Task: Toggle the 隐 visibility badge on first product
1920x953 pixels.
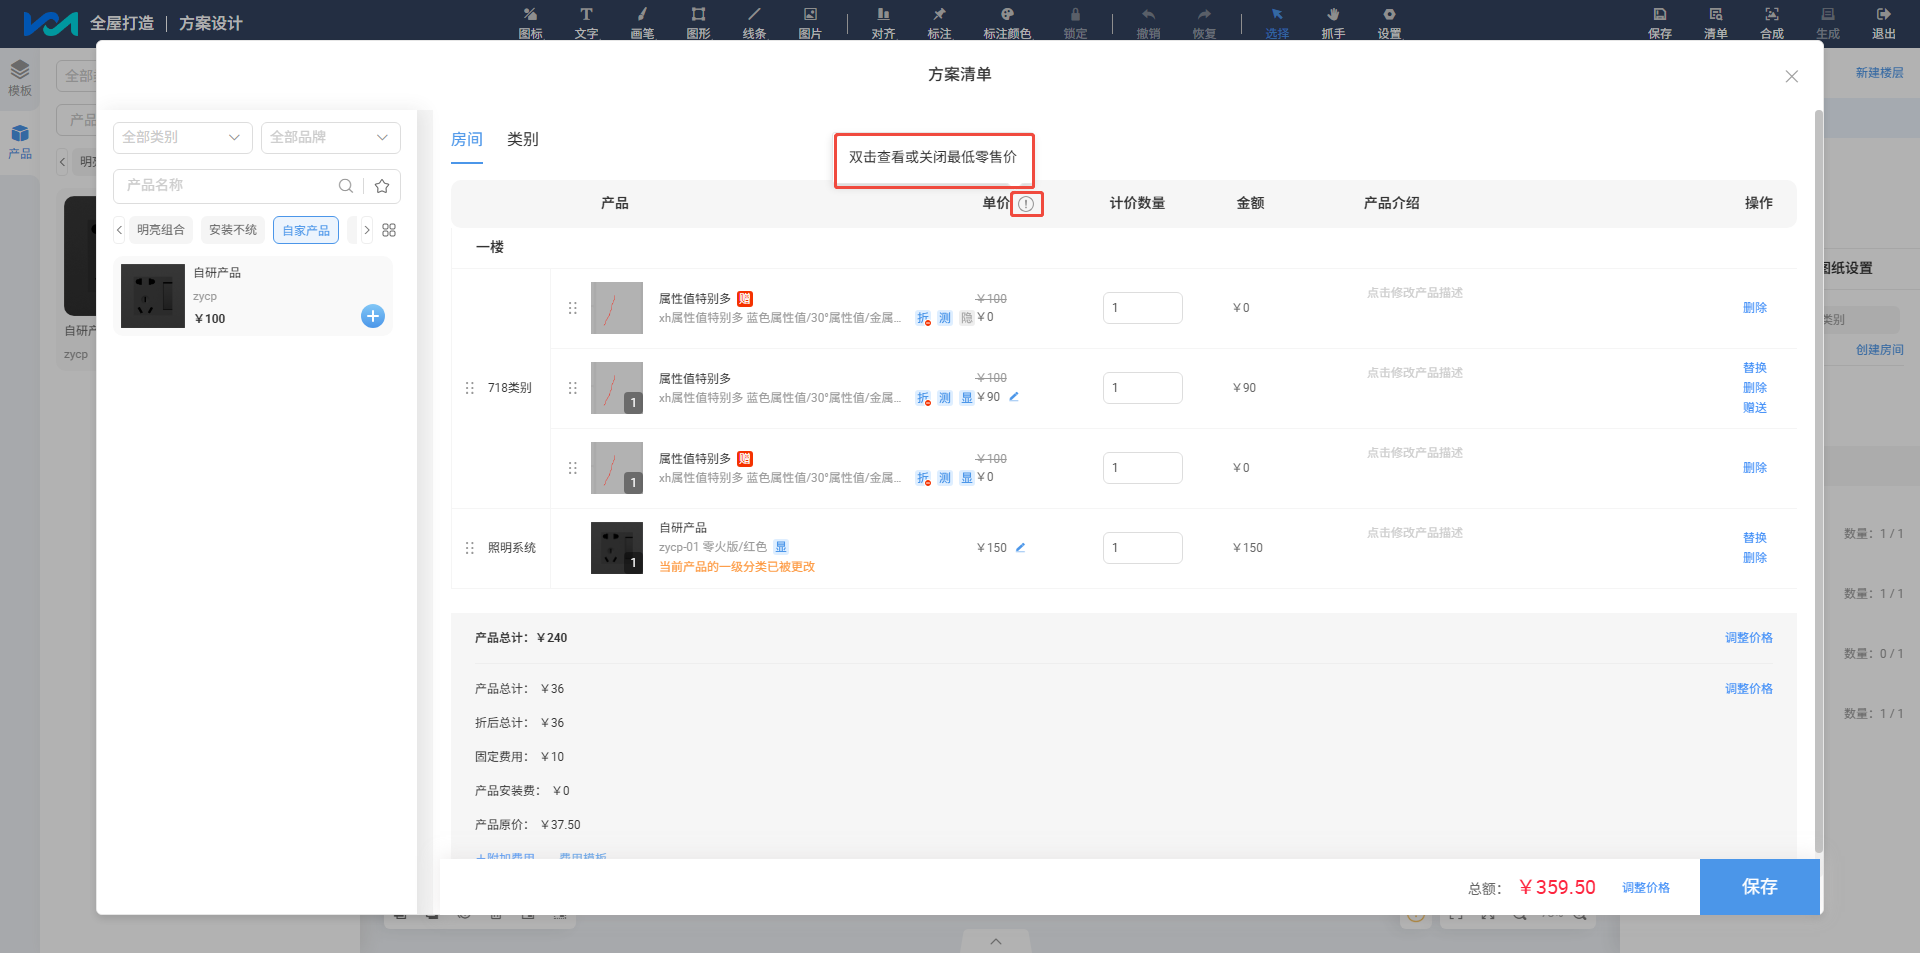Action: [x=966, y=318]
